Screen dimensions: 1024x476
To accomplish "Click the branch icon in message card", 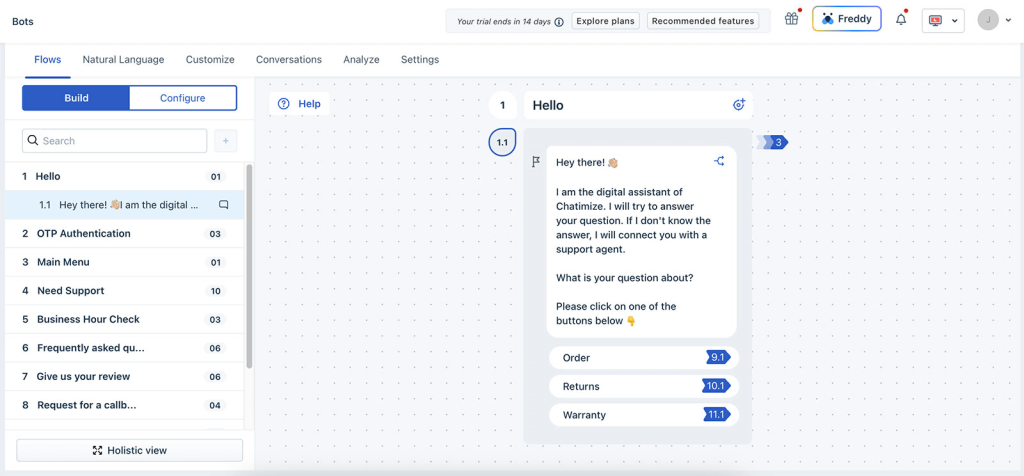I will pyautogui.click(x=719, y=161).
